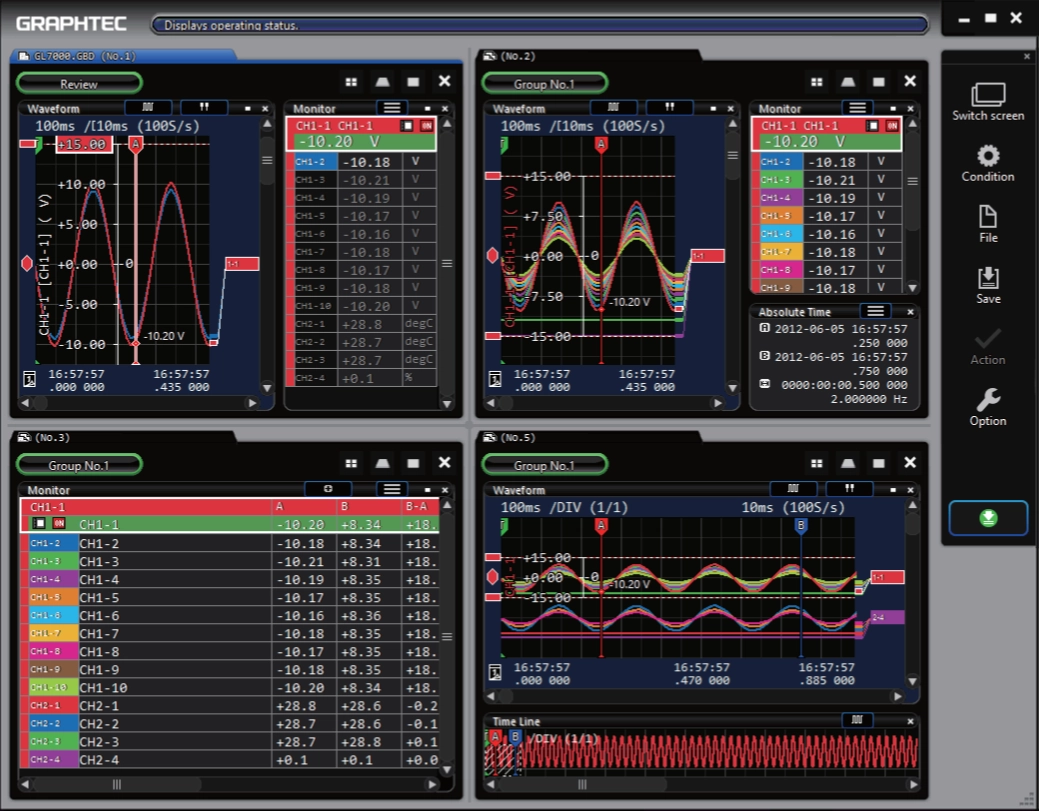Toggle the ON indicator for CH1-1 in No.3
1039x811 pixels.
pyautogui.click(x=59, y=523)
